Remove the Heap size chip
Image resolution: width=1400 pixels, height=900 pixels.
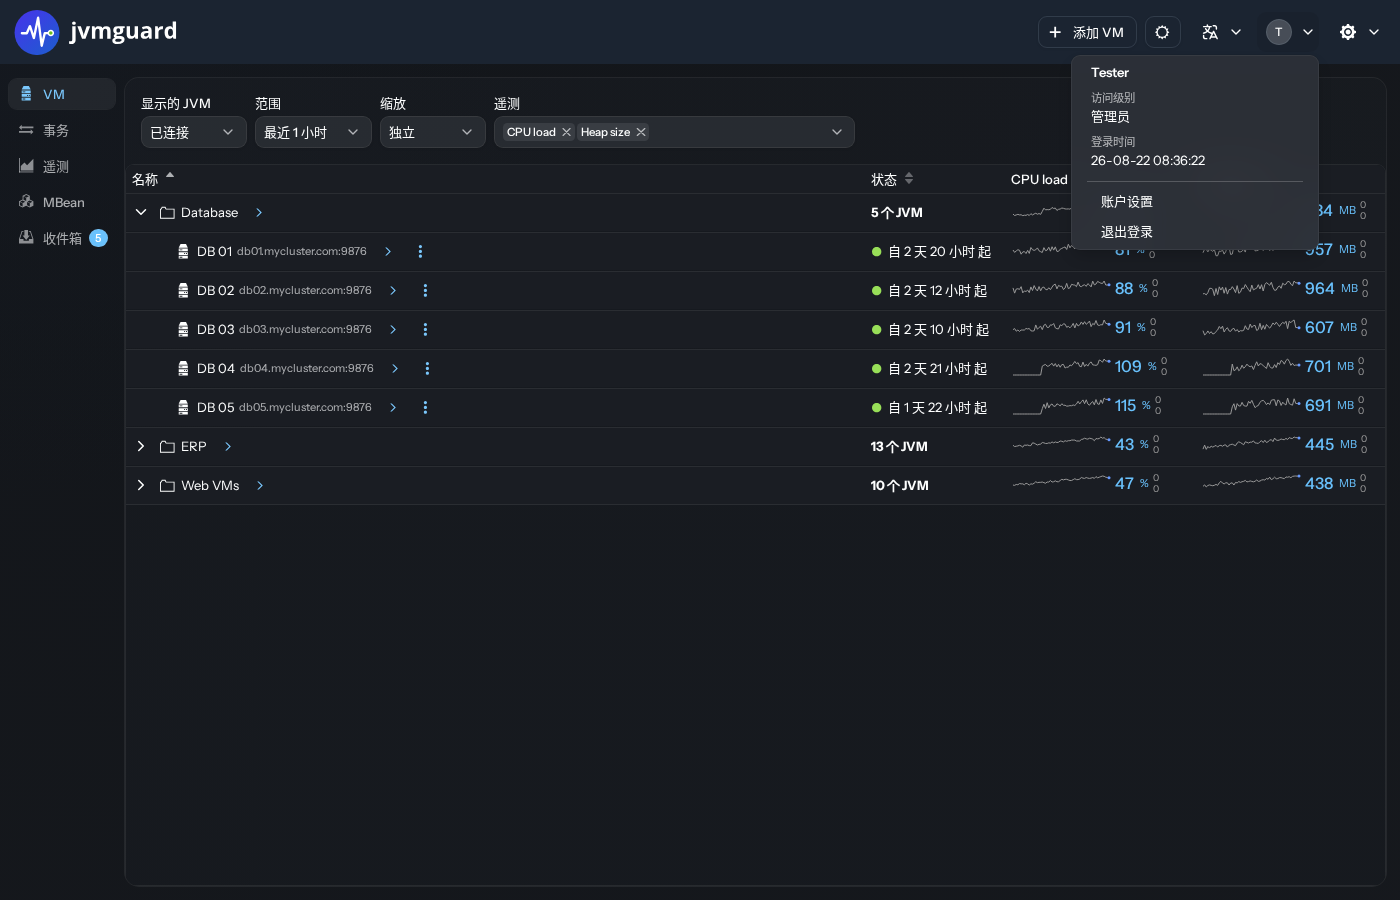[x=641, y=132]
